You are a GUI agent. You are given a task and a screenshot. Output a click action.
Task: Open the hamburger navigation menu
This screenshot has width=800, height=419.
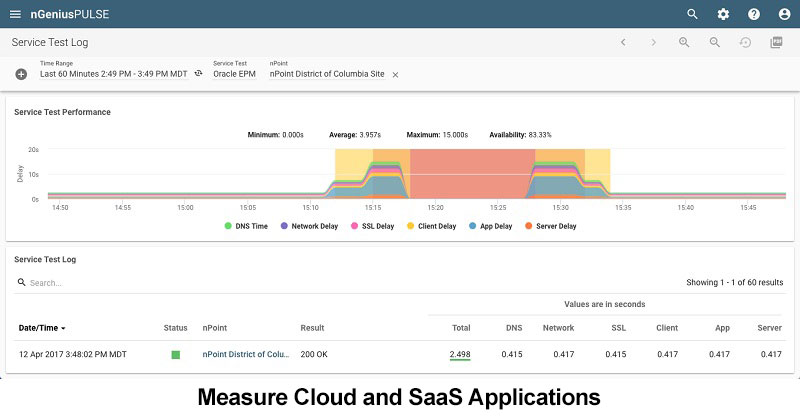15,14
